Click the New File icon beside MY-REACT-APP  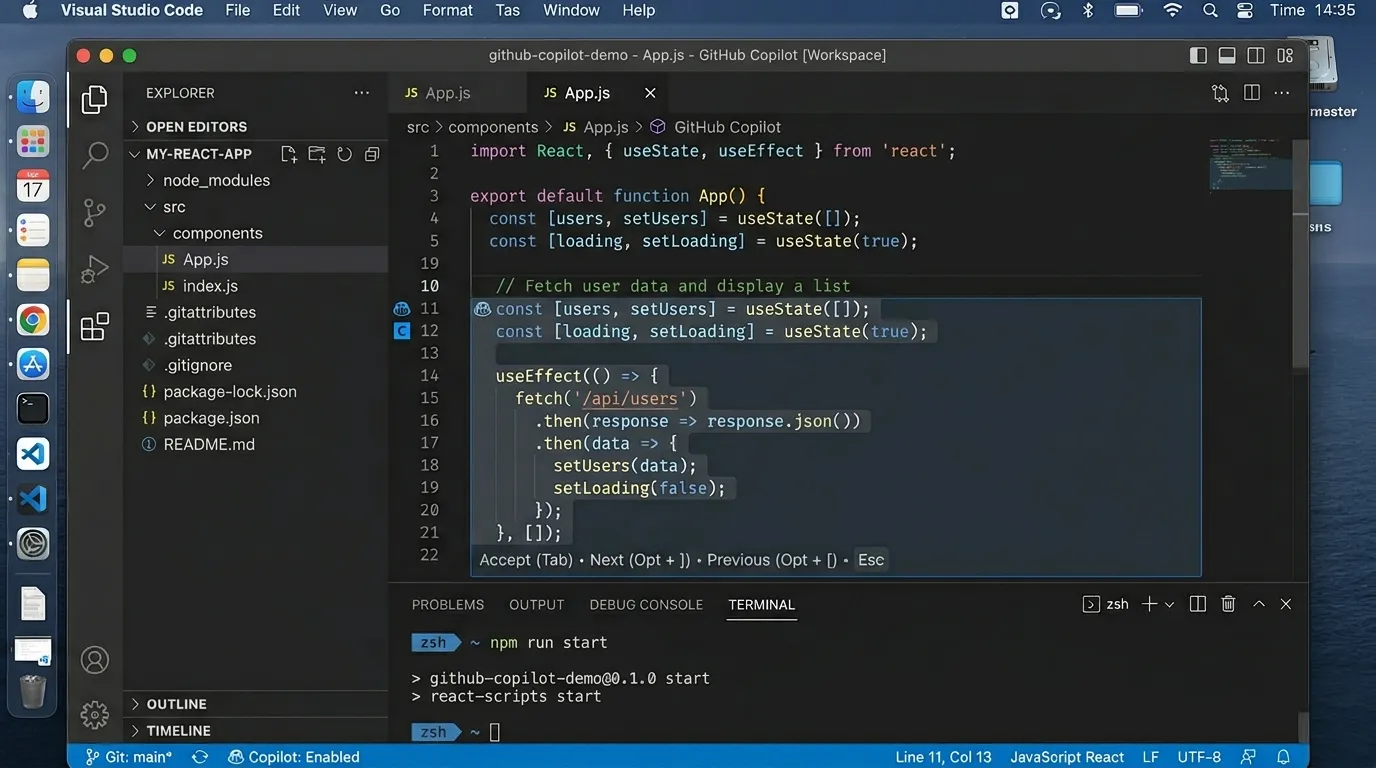[x=289, y=154]
